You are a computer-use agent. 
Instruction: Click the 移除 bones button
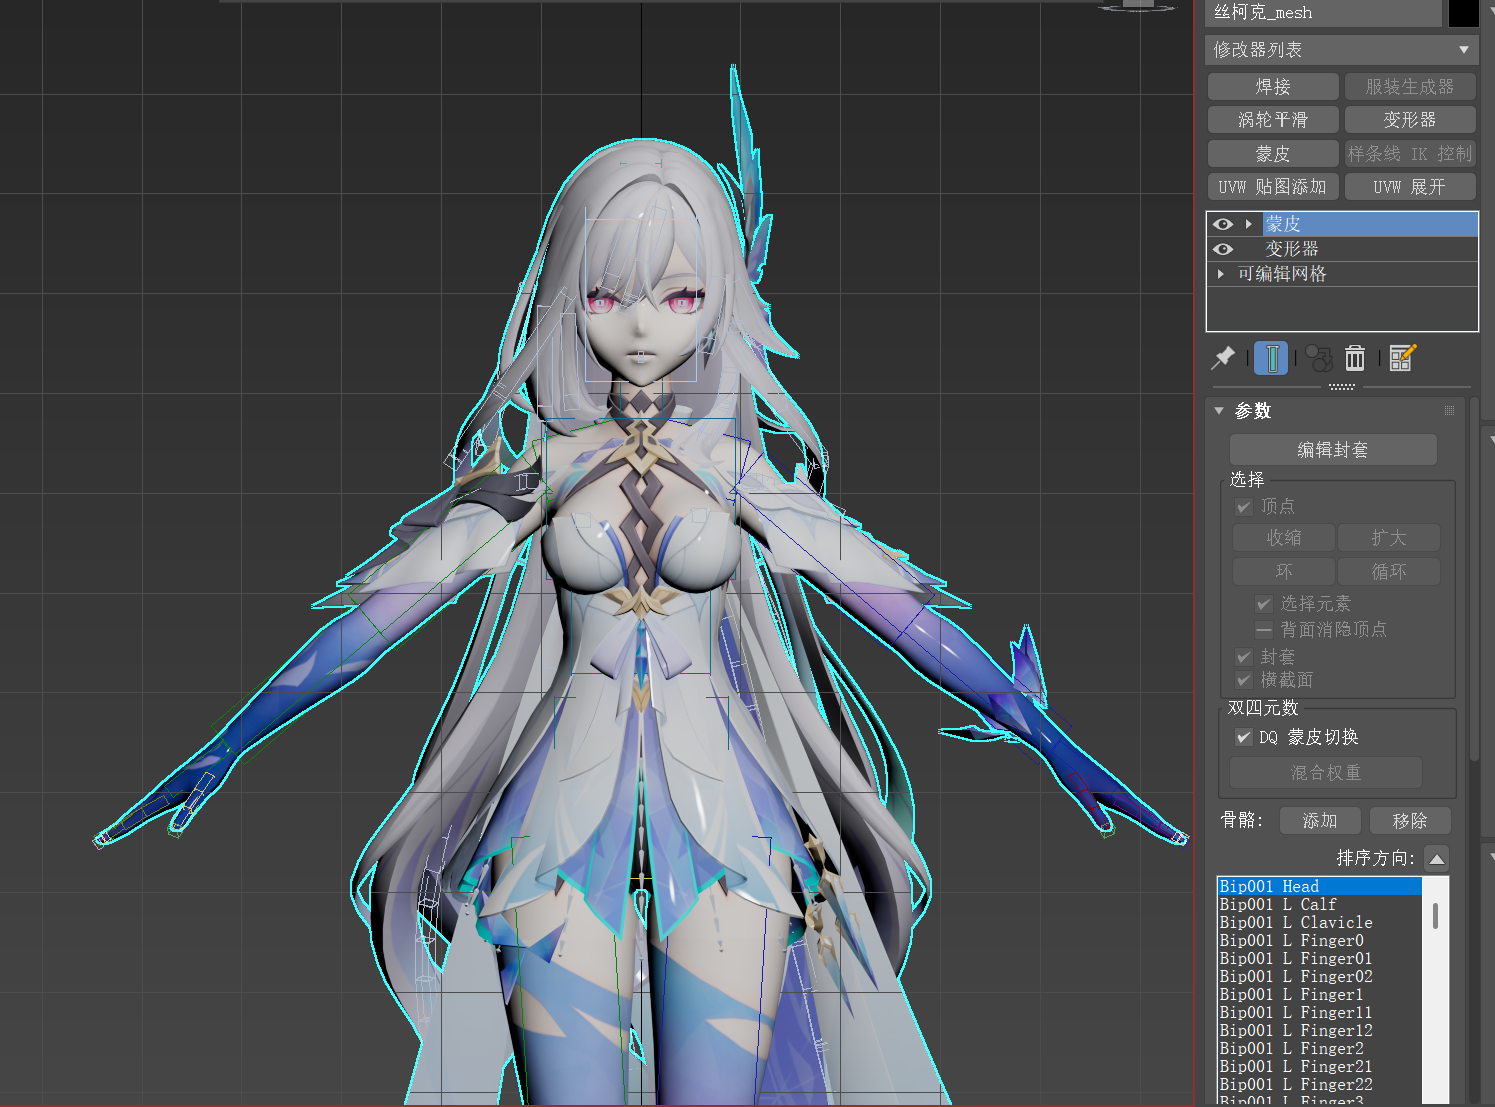1409,821
